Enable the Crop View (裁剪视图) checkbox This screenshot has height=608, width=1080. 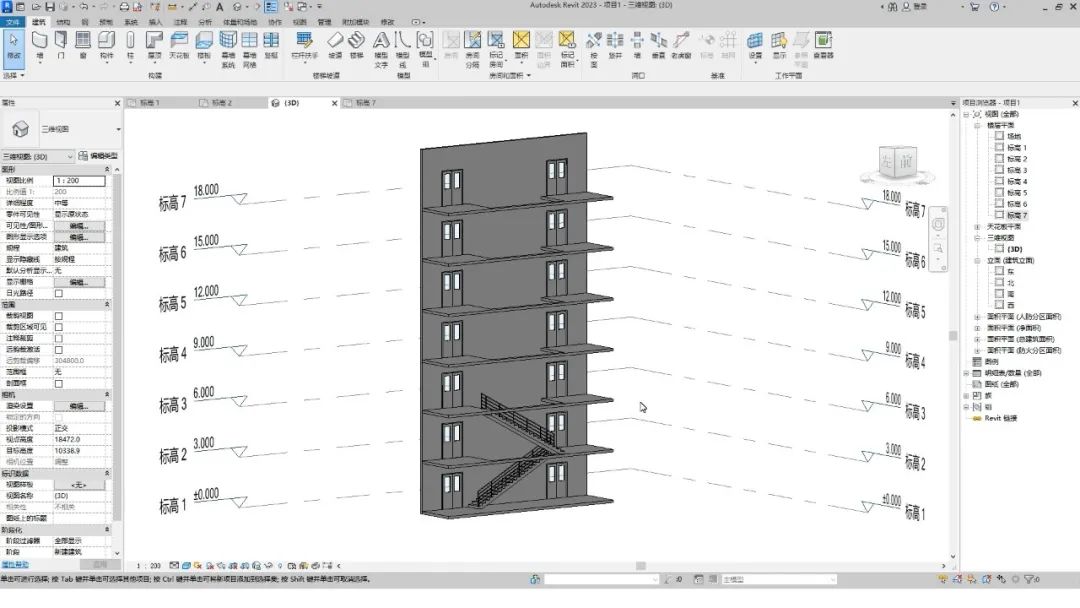coord(59,316)
